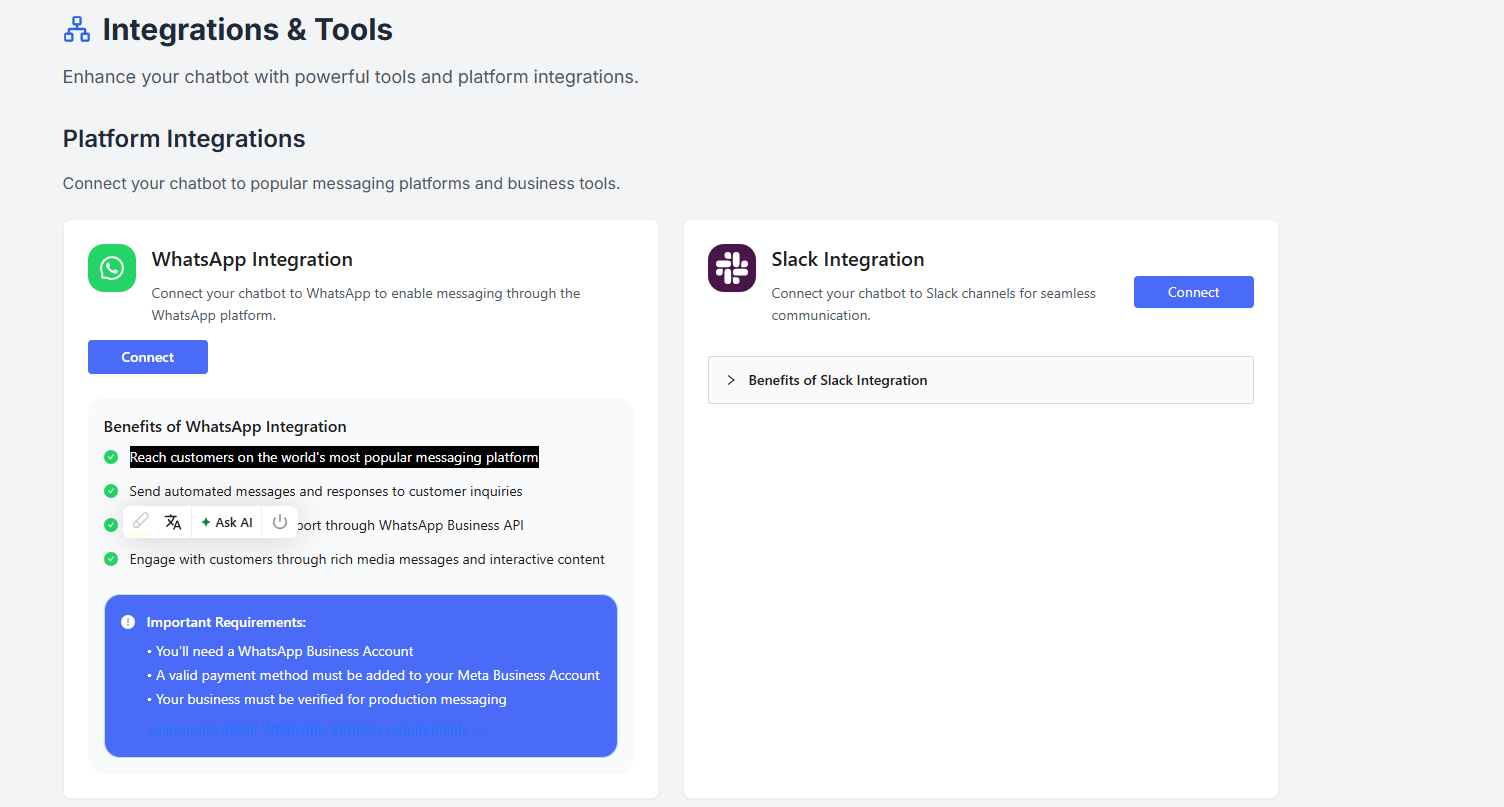
Task: Click Ask AI in the floating toolbar
Action: tap(226, 521)
